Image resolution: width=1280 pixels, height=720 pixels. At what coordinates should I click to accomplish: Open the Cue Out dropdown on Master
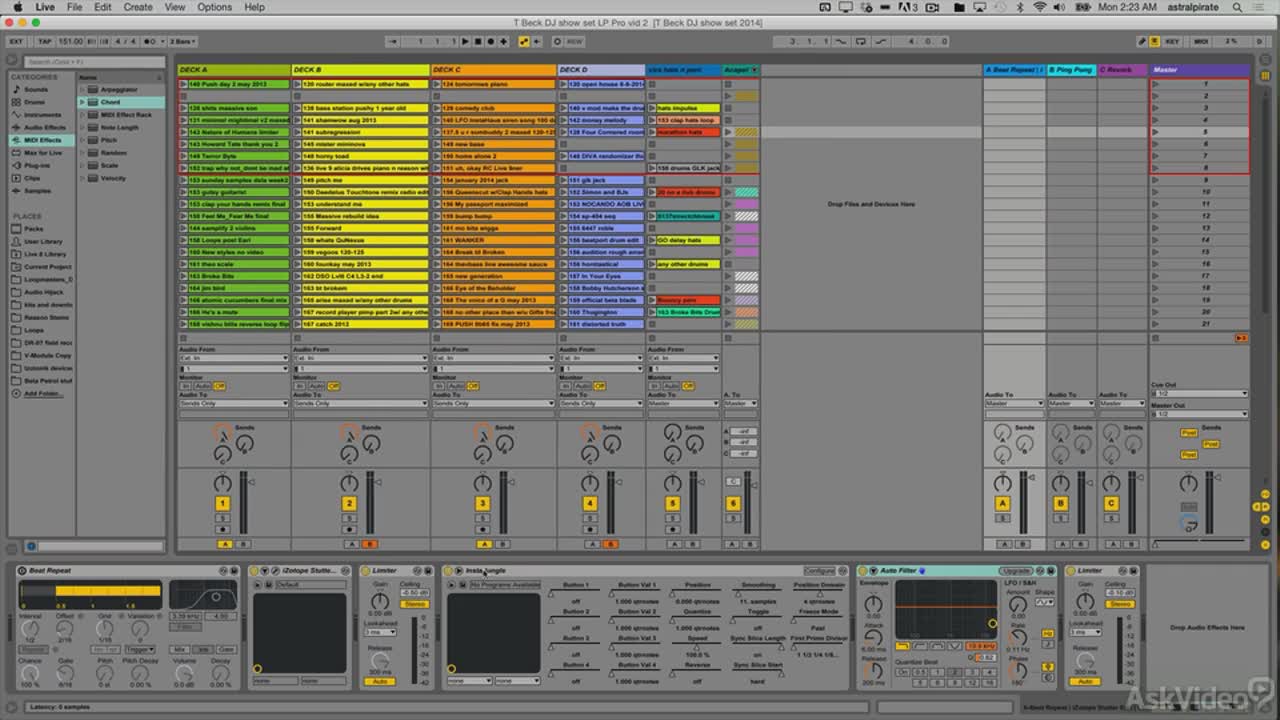tap(1200, 394)
